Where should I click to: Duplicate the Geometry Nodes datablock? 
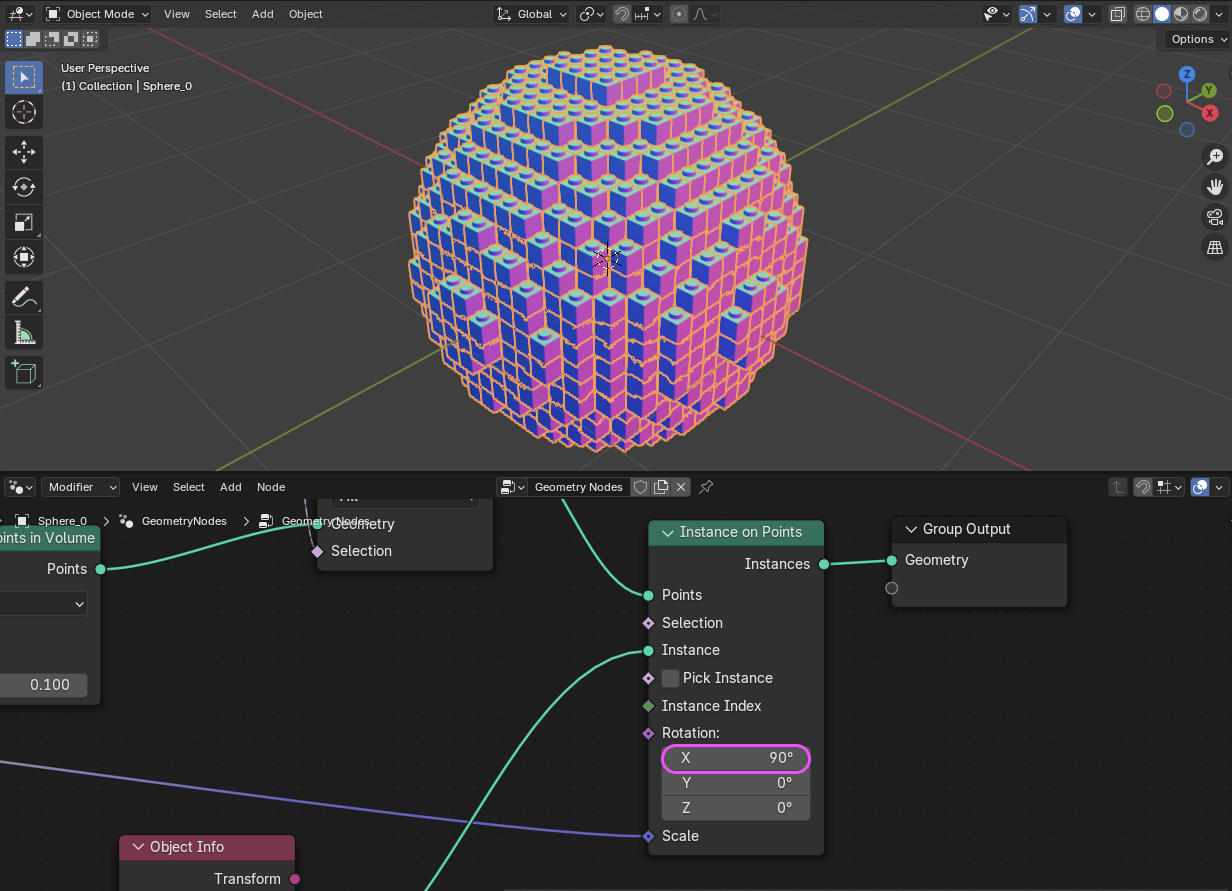661,487
